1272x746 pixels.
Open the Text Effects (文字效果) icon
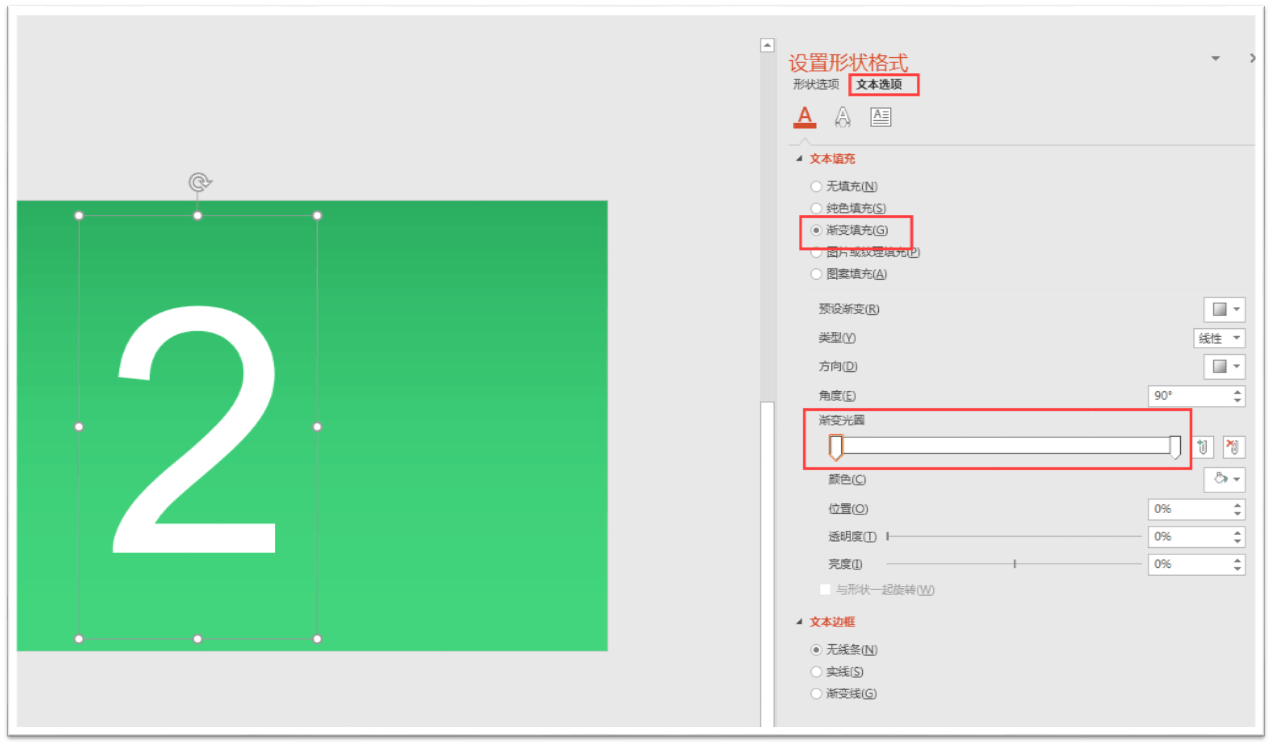click(843, 117)
